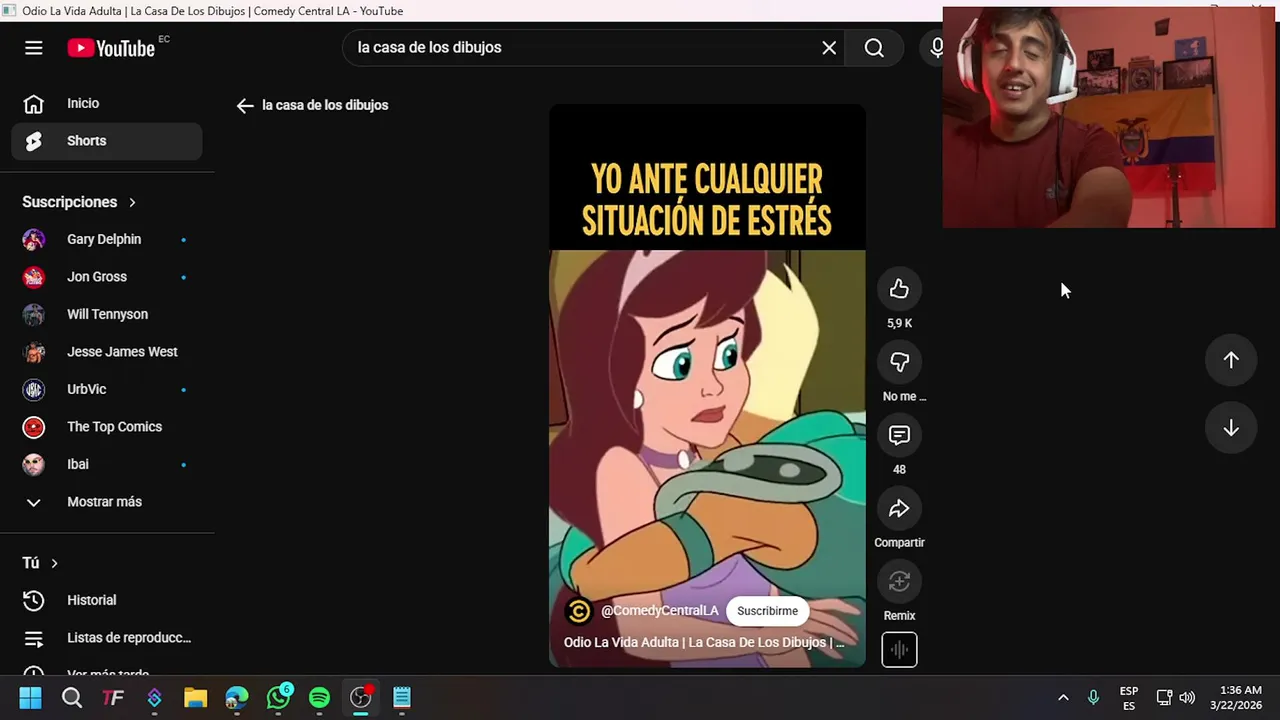The image size is (1280, 720).
Task: Click Gary Delphin avatar icon
Action: tap(34, 239)
